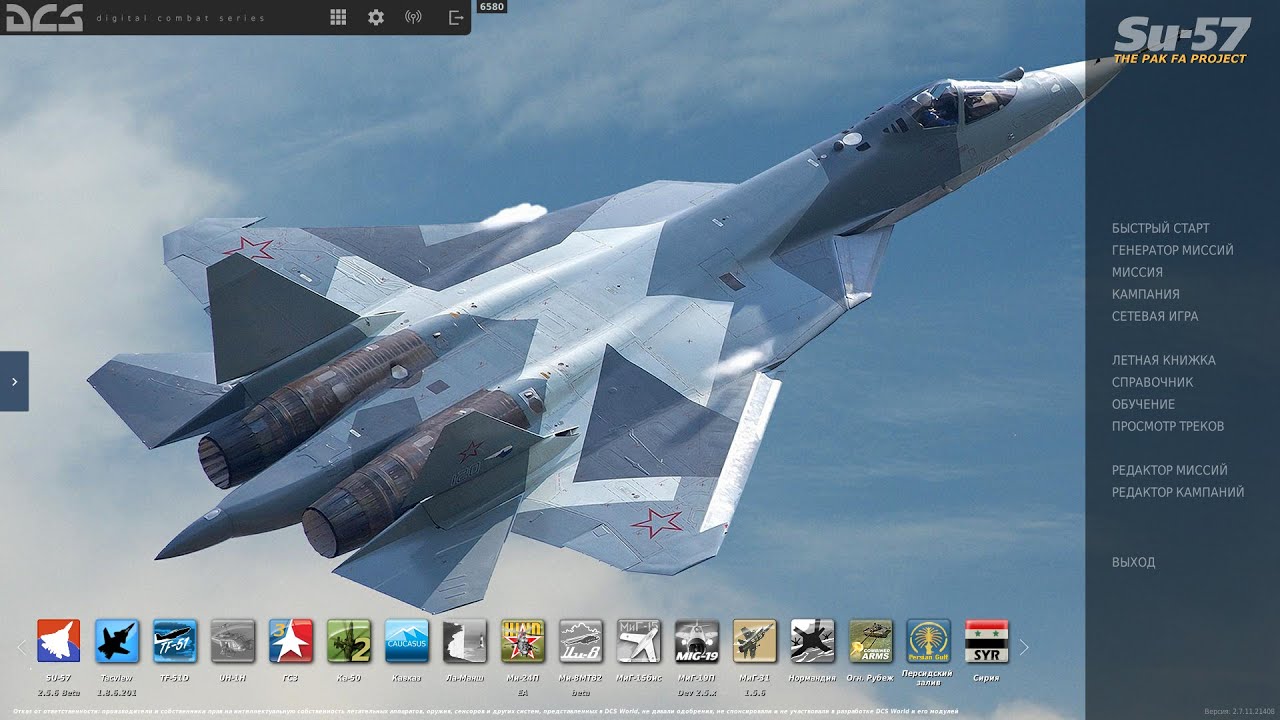Open the Persian Gulf map icon
The width and height of the screenshot is (1280, 720).
pyautogui.click(x=928, y=641)
